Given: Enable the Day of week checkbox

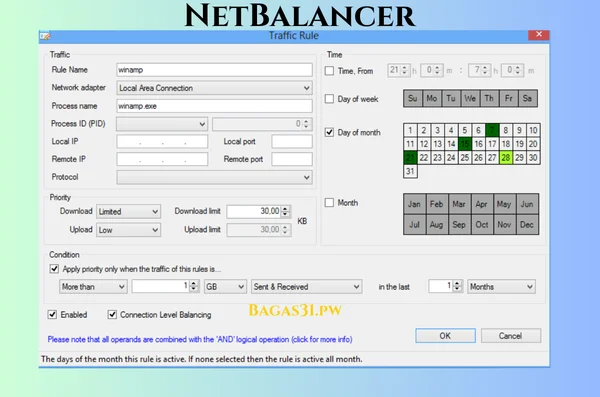Looking at the screenshot, I should 329,99.
